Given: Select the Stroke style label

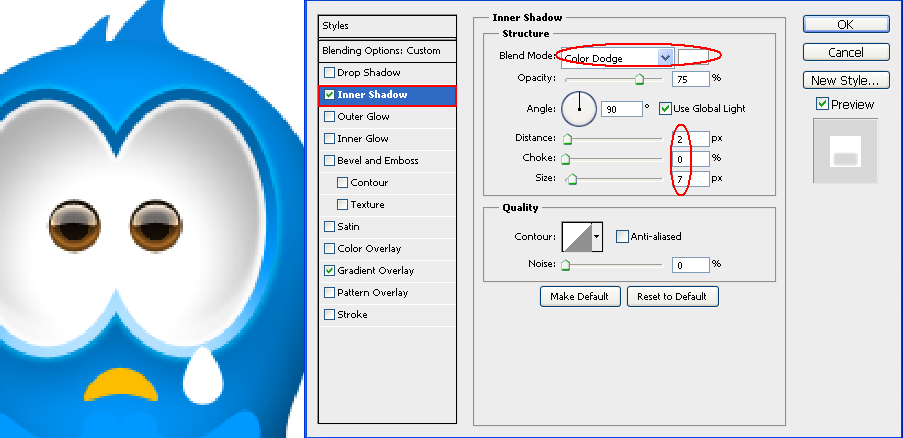Looking at the screenshot, I should click(x=352, y=314).
